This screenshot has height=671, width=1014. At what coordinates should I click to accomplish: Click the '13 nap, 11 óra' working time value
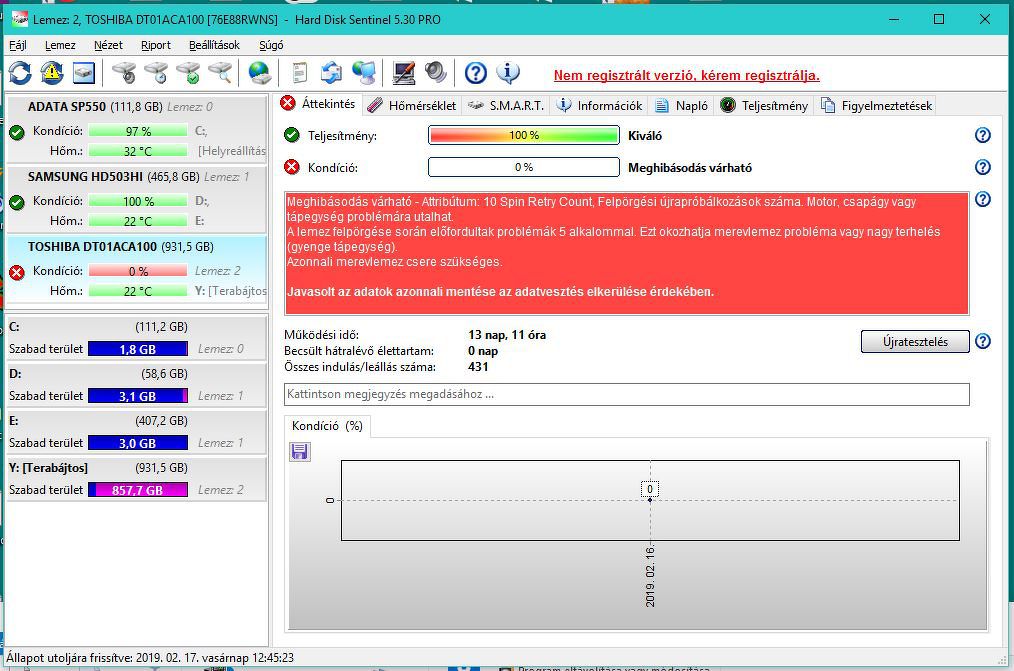pos(507,335)
